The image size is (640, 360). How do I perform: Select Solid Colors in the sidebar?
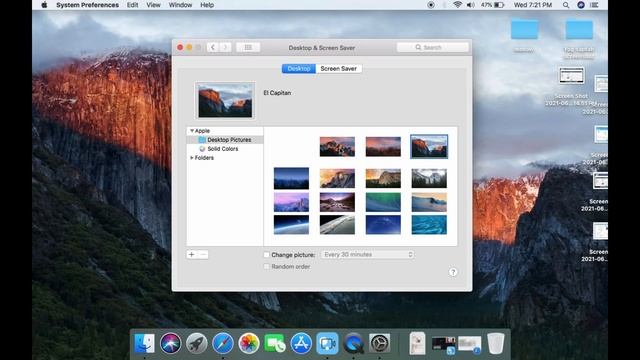tap(225, 149)
